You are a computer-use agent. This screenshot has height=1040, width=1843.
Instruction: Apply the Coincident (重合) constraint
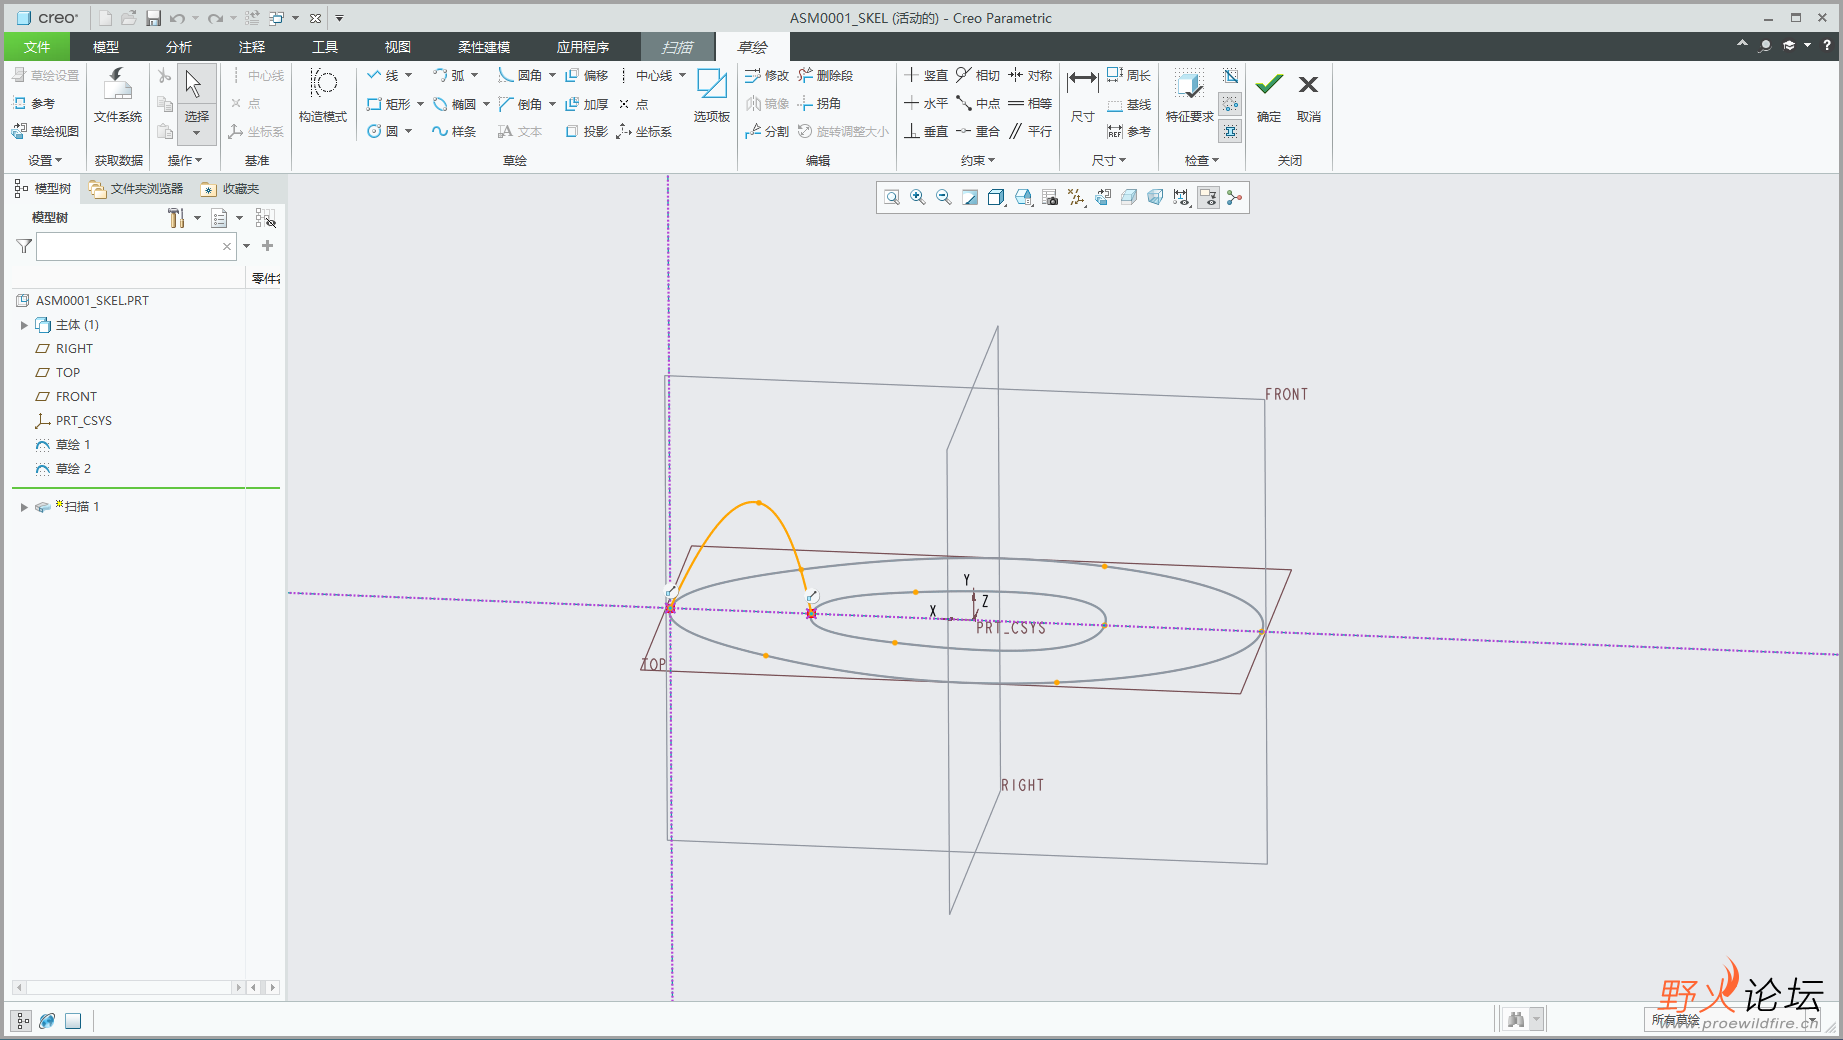pyautogui.click(x=977, y=131)
